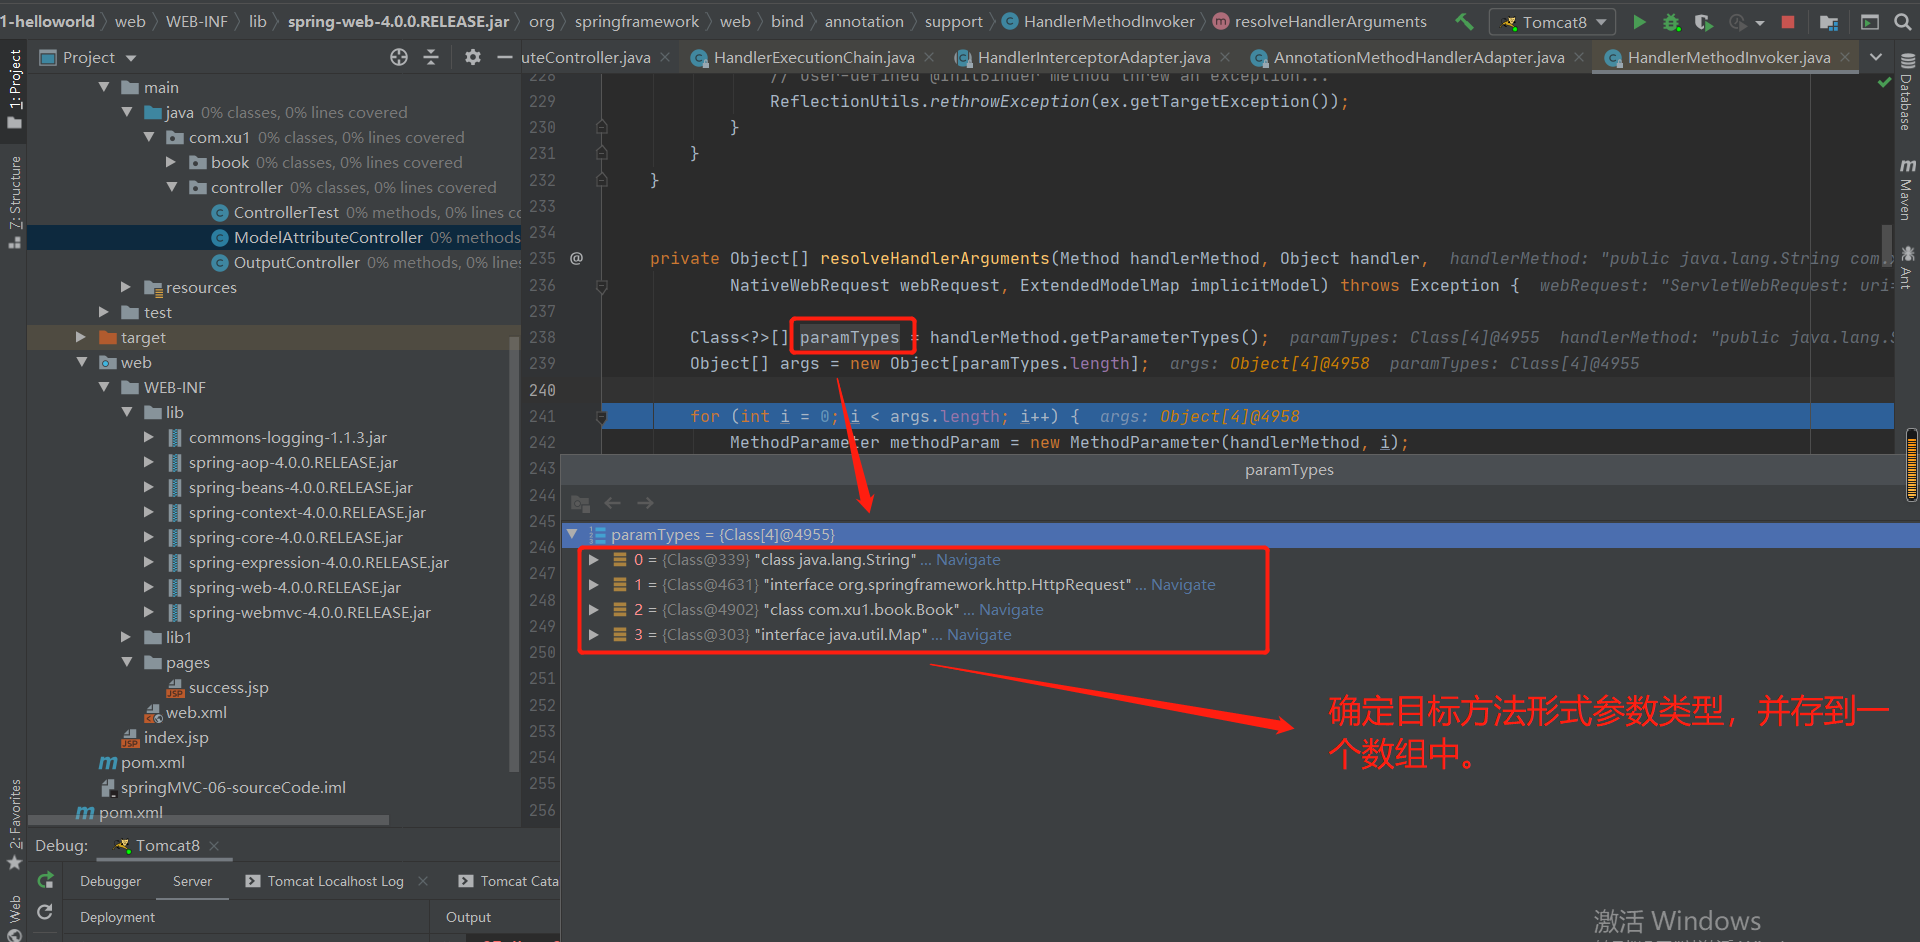Select the ModelAttributeController class in tree
The width and height of the screenshot is (1920, 942).
[x=328, y=237]
